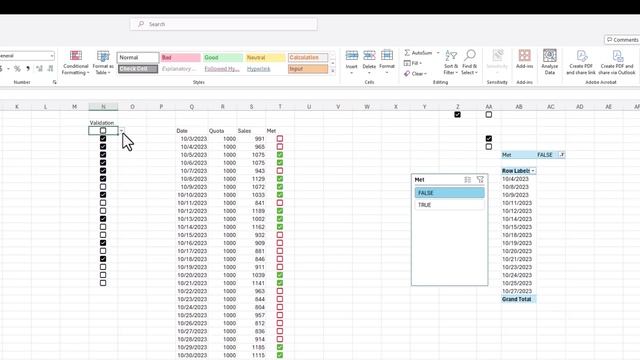640x360 pixels.
Task: Click sales value 1189
Action: coord(258,211)
